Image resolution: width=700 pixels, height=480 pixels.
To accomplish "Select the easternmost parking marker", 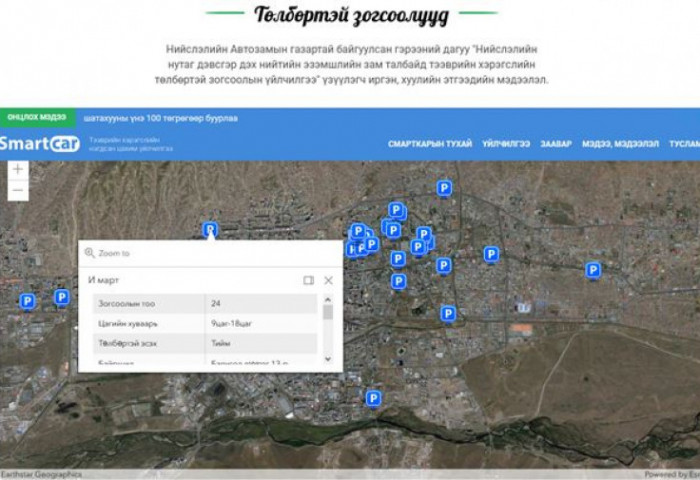I will [593, 271].
